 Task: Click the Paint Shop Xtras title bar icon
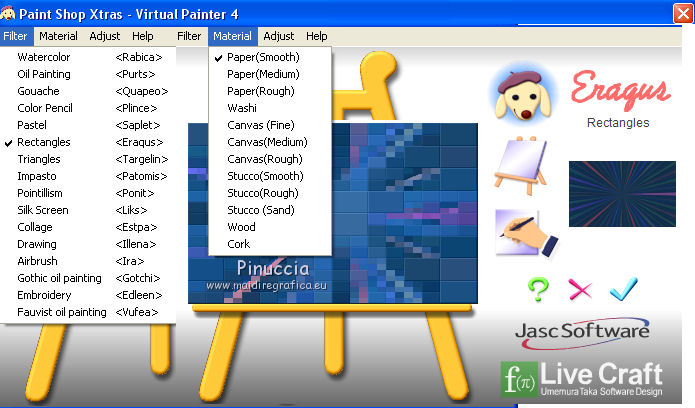point(8,14)
